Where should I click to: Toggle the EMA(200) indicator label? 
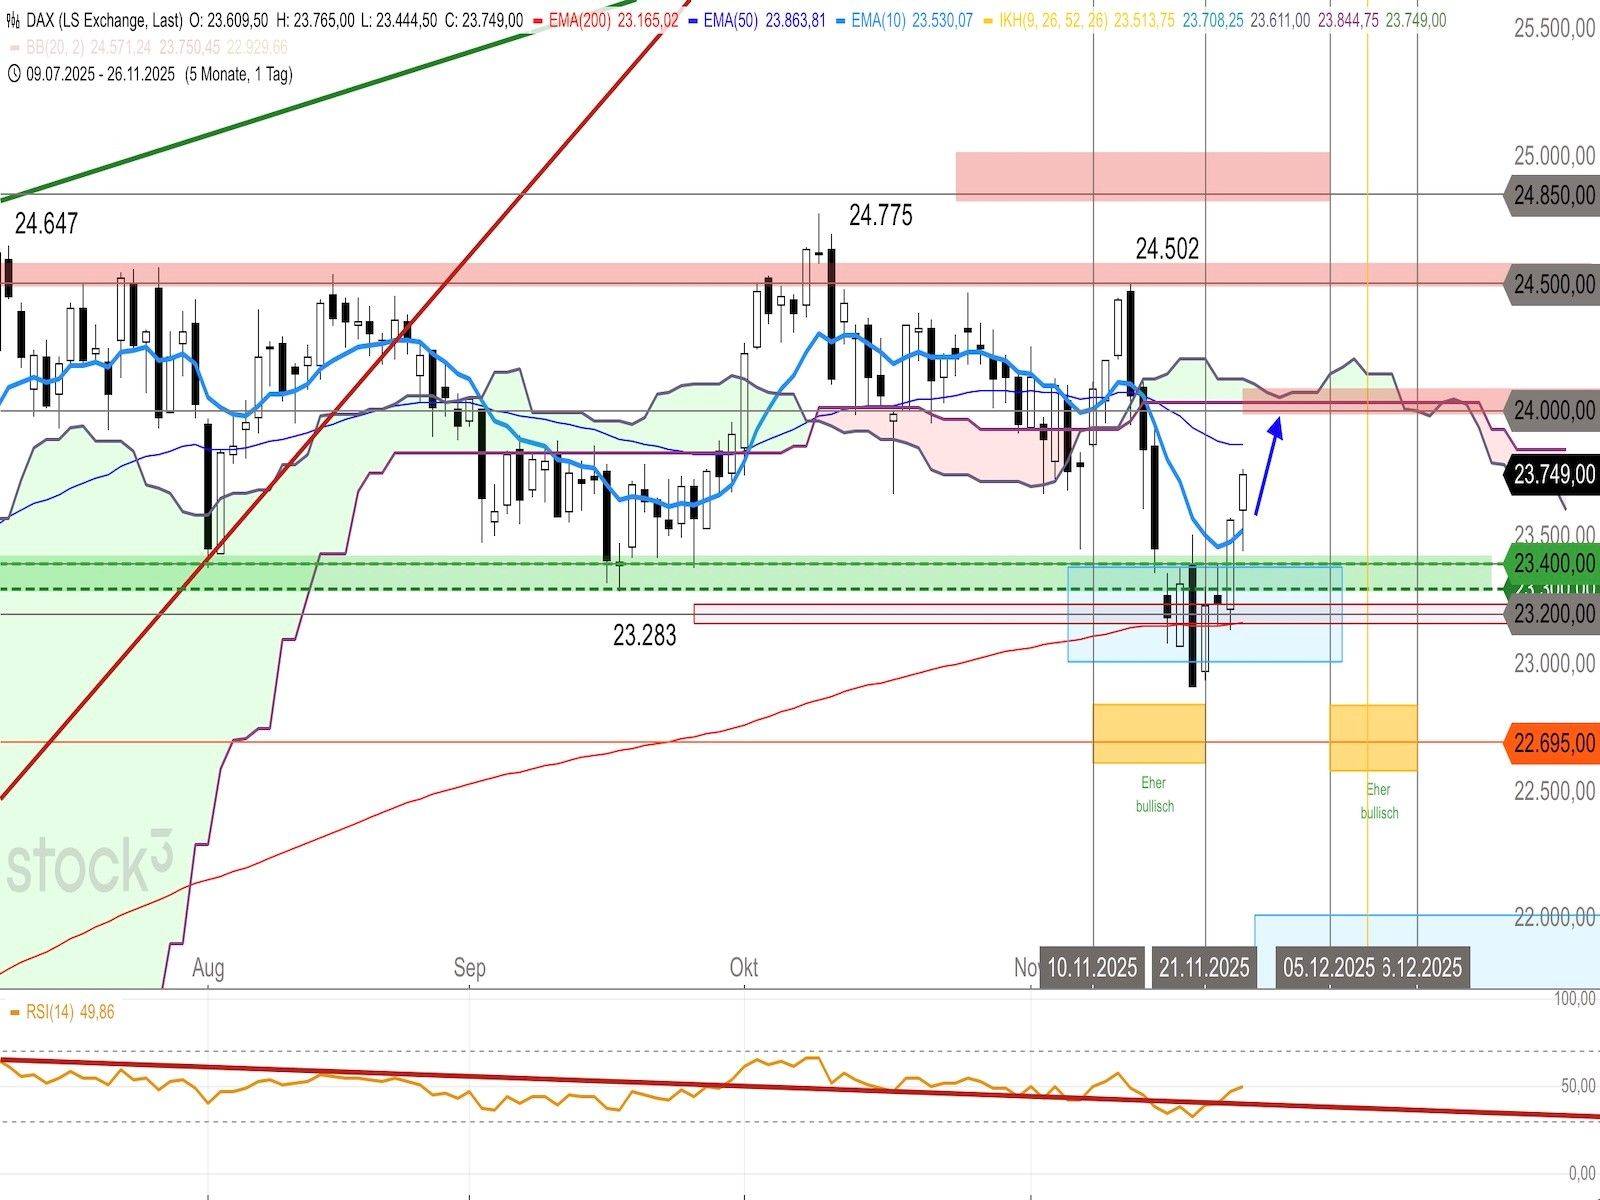[580, 20]
